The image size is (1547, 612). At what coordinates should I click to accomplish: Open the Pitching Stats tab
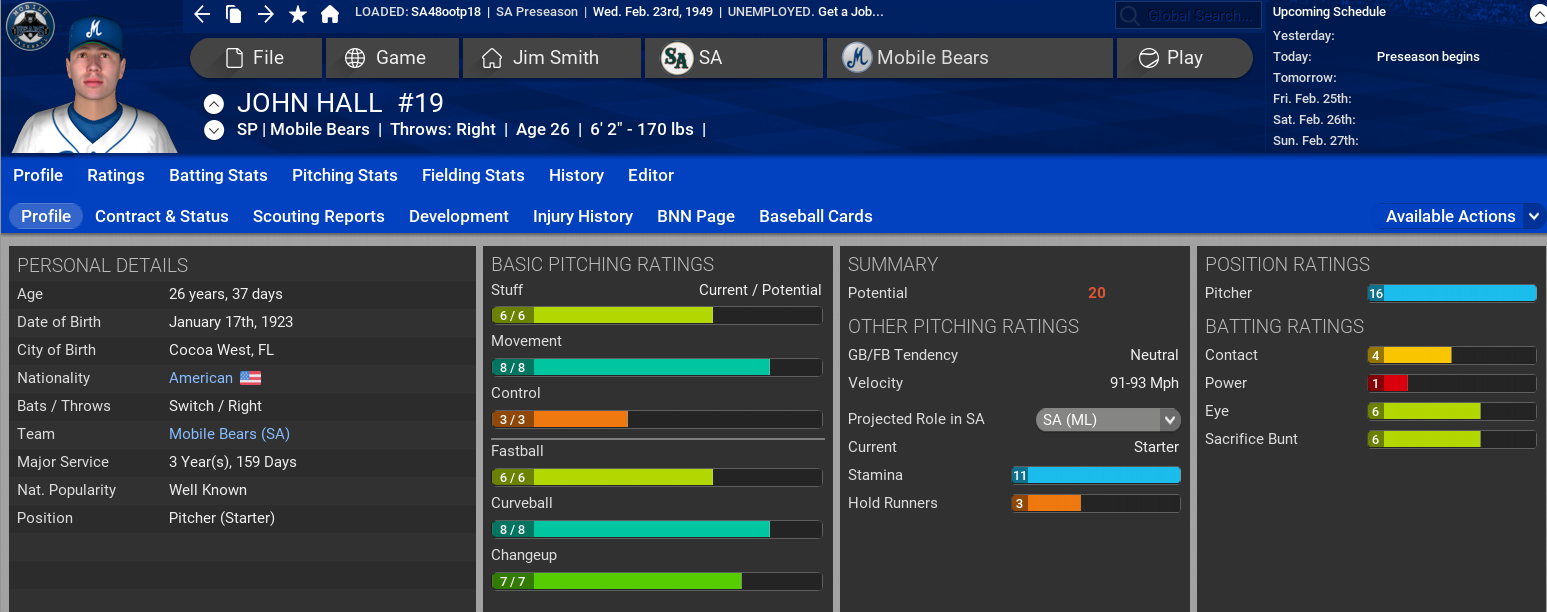344,175
